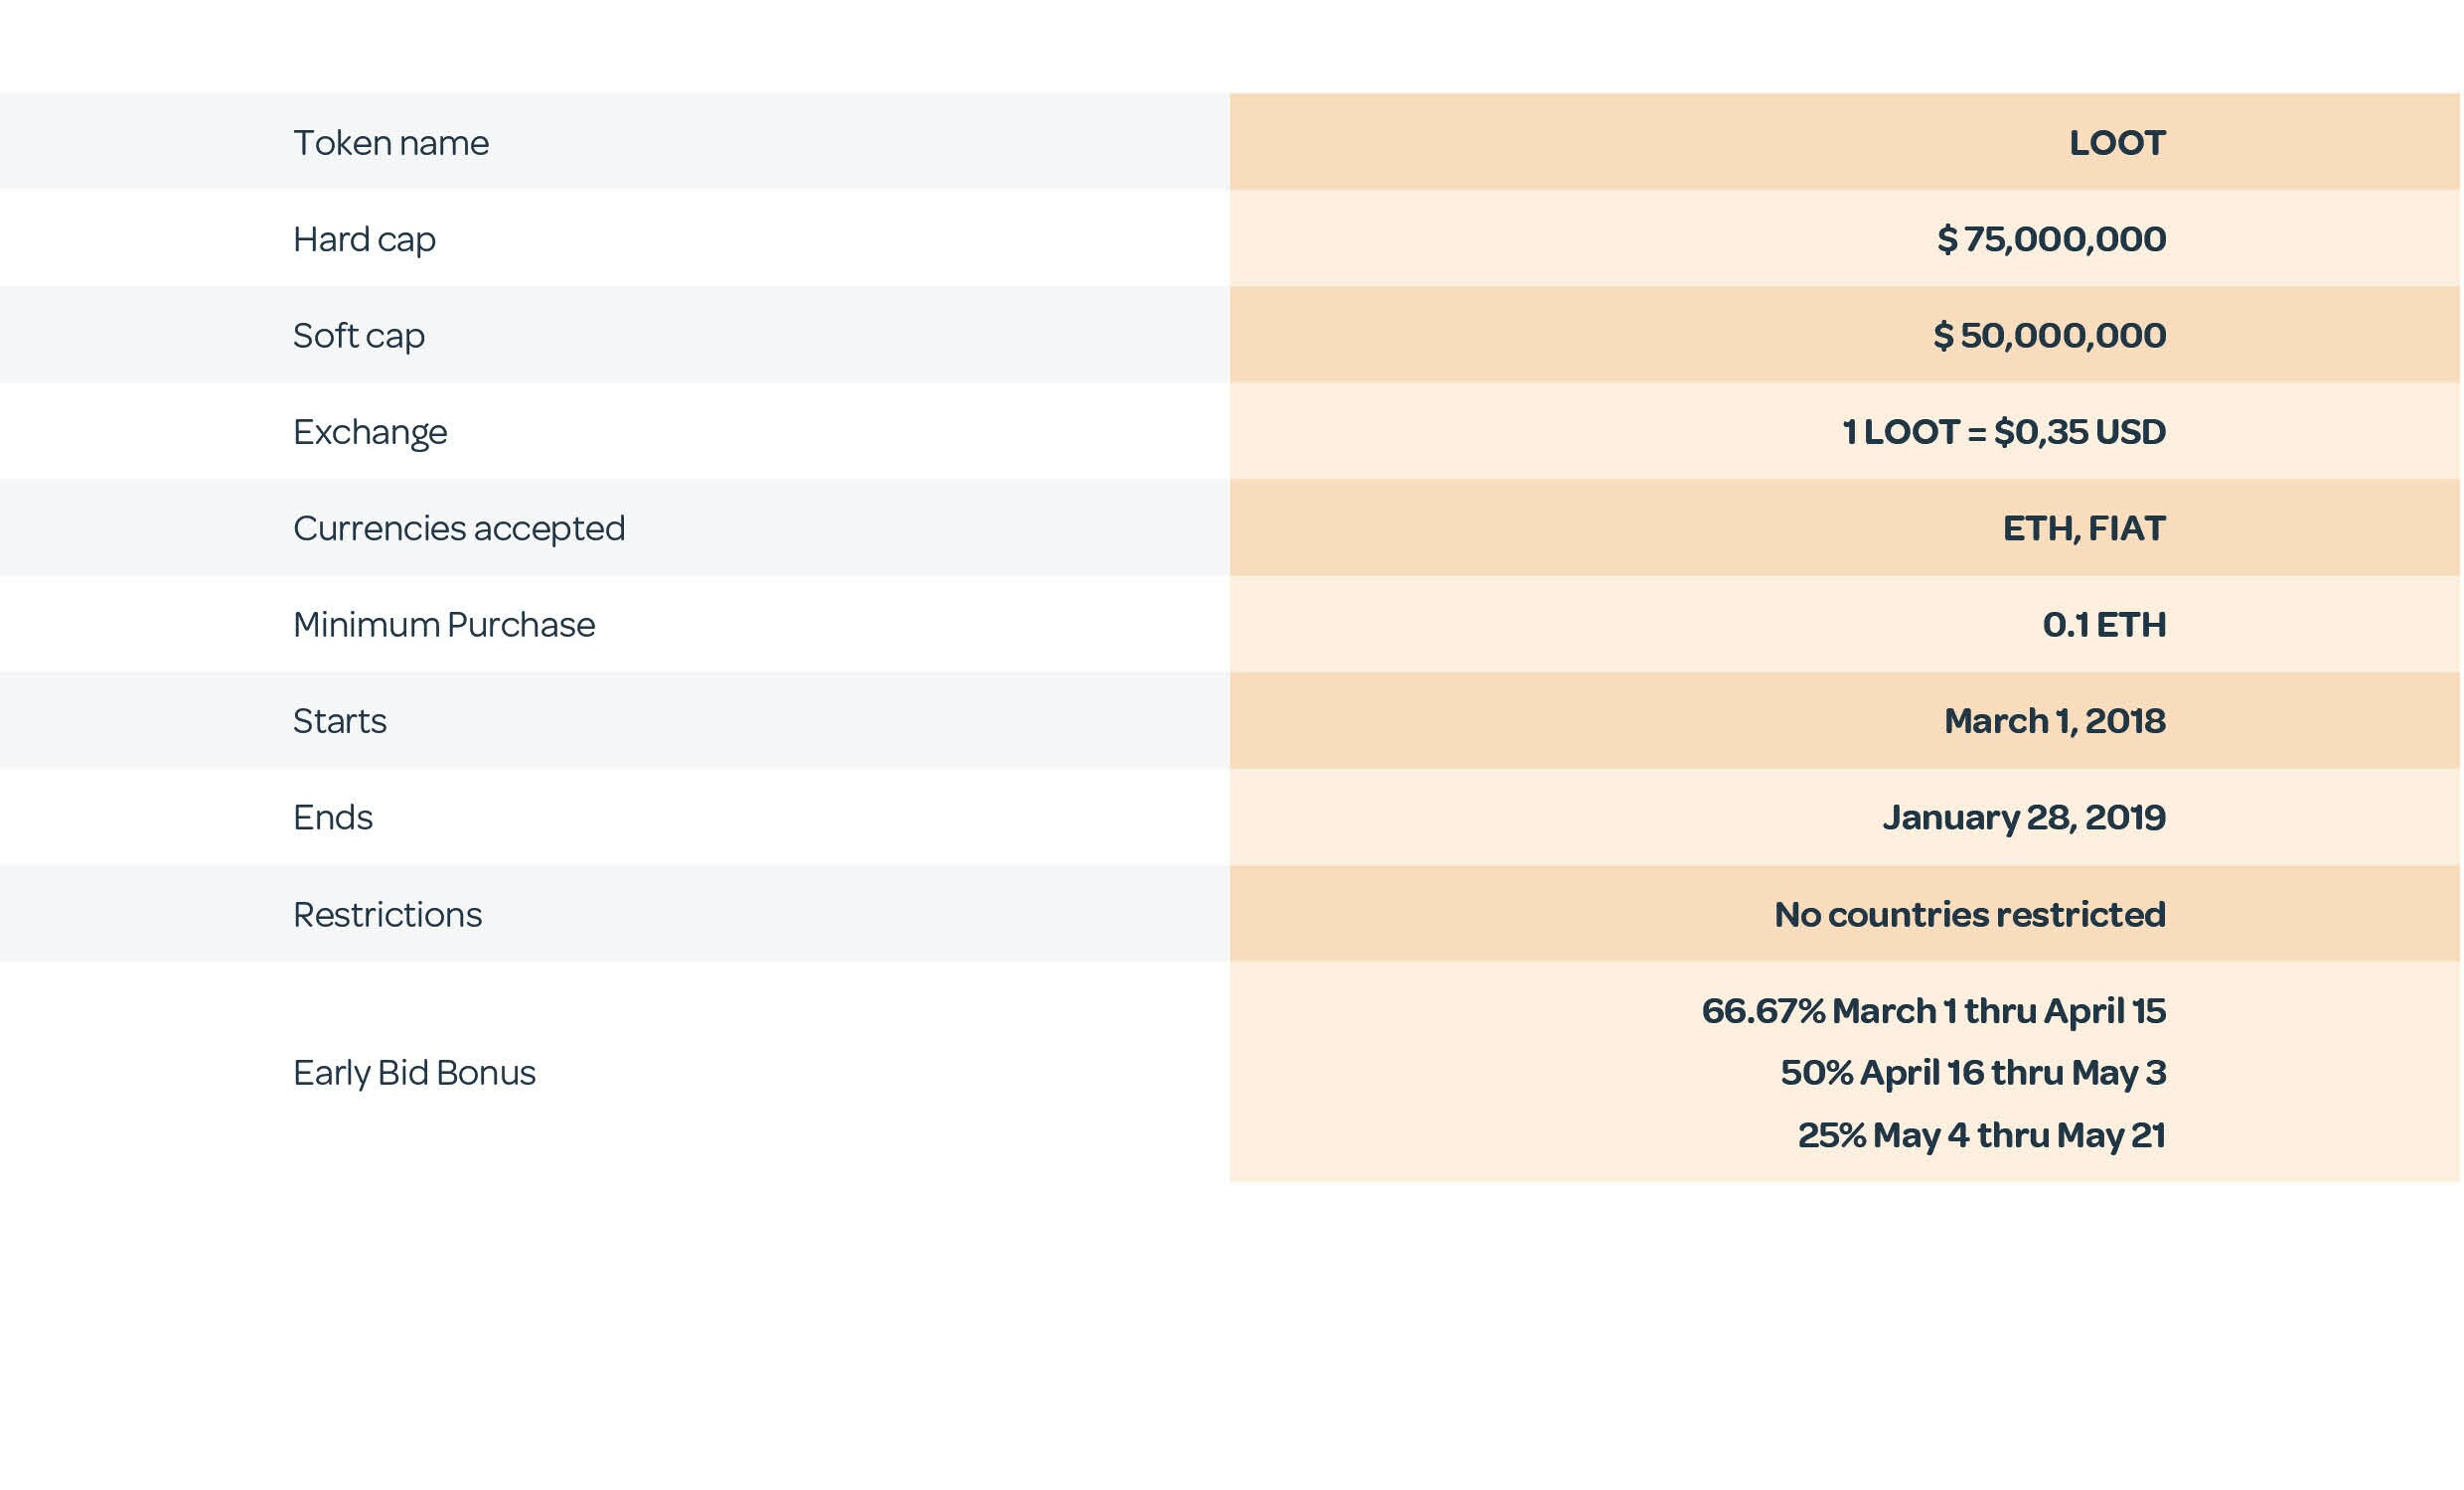Select the $75,000,000 hard cap amount

pos(2051,239)
